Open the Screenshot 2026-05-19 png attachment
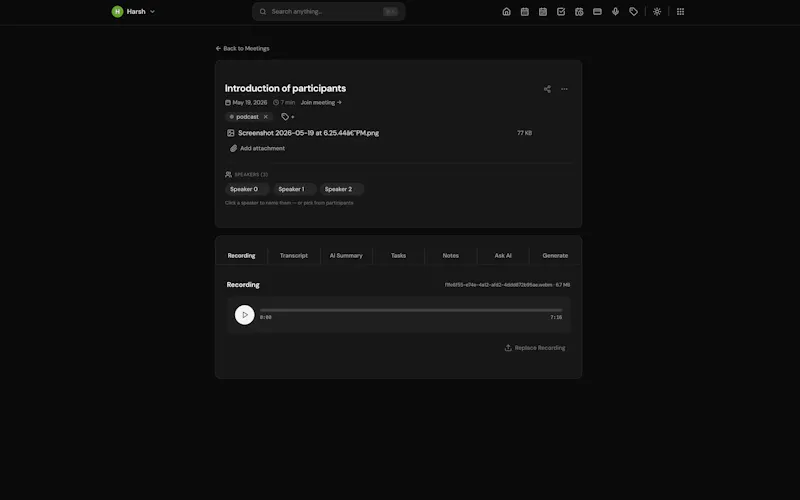The image size is (800, 500). [308, 133]
